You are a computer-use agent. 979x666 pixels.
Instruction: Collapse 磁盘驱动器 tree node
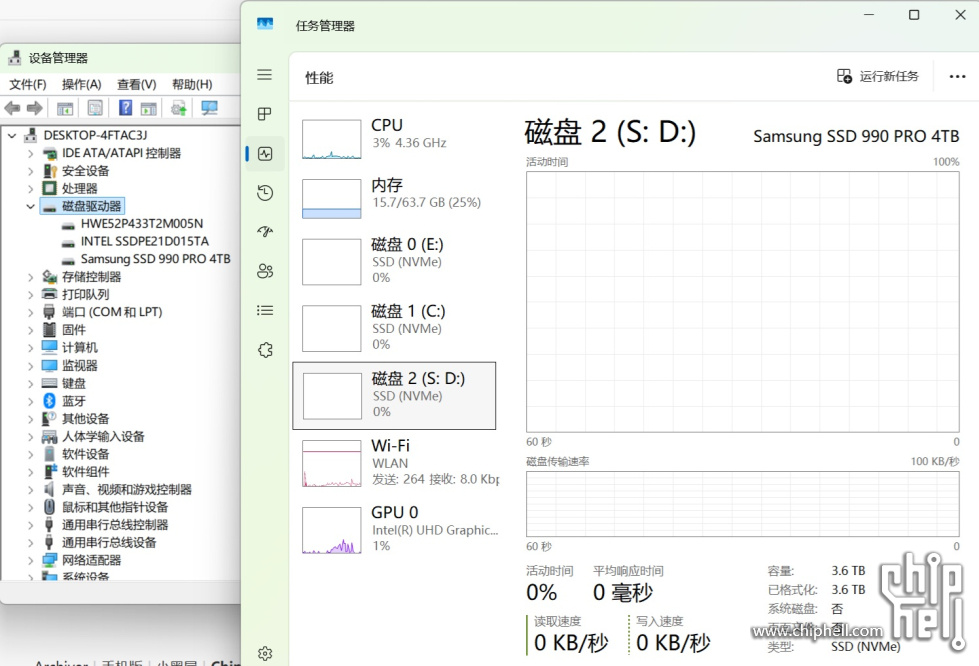[31, 206]
